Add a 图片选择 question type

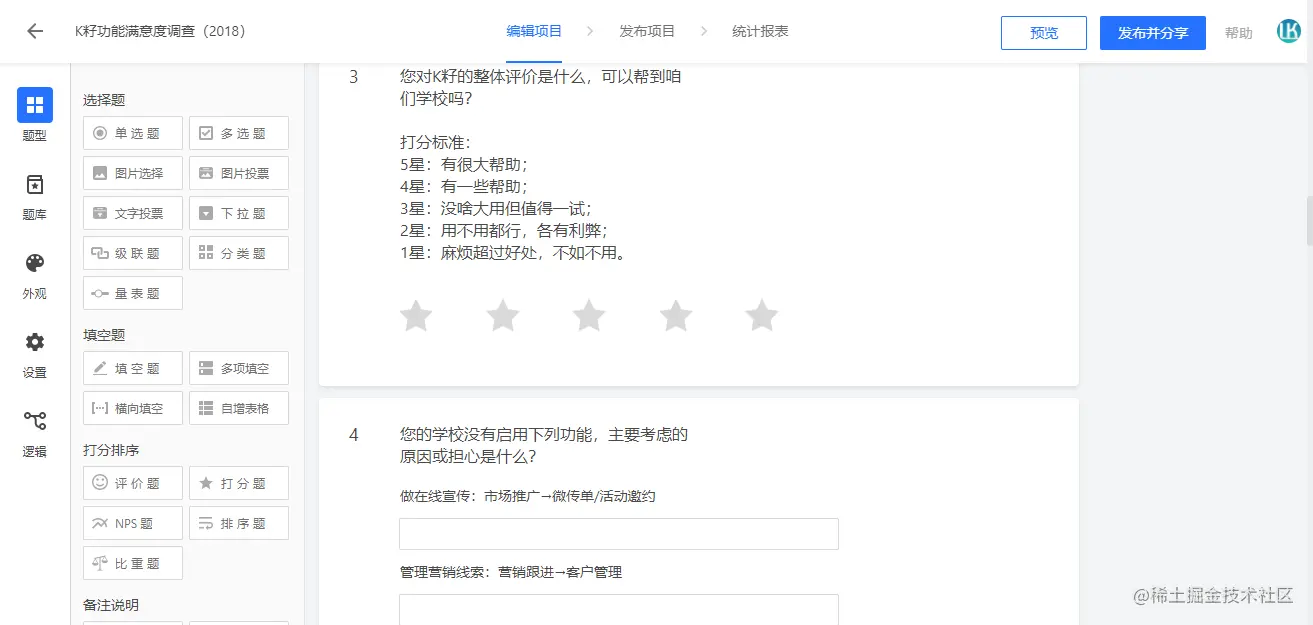(133, 173)
